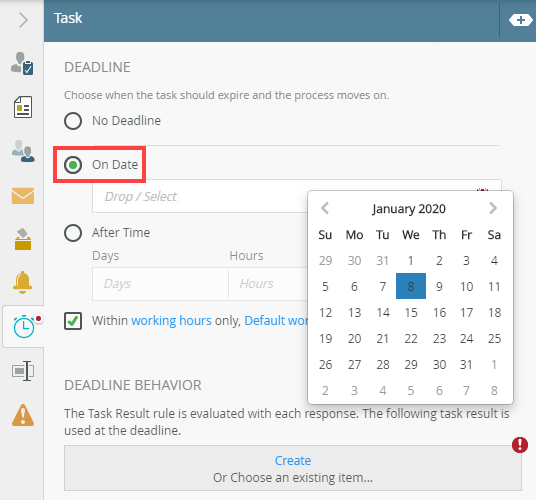
Task: Click the Days input field
Action: coord(160,284)
